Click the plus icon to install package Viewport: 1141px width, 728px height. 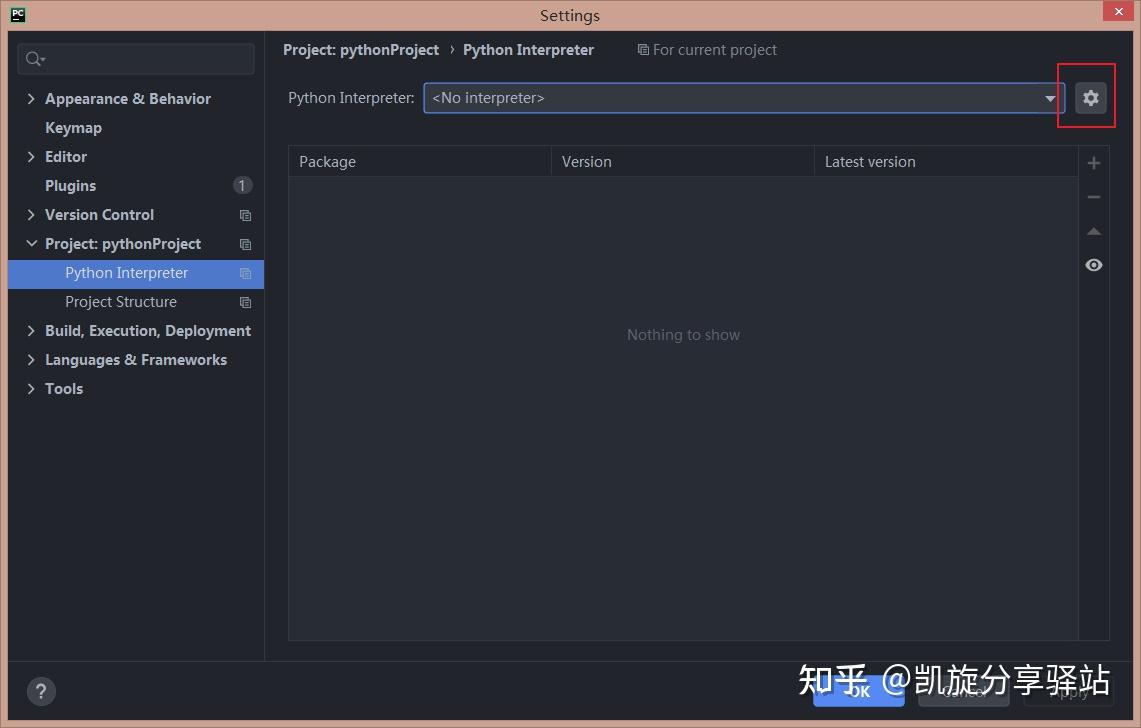[x=1093, y=163]
